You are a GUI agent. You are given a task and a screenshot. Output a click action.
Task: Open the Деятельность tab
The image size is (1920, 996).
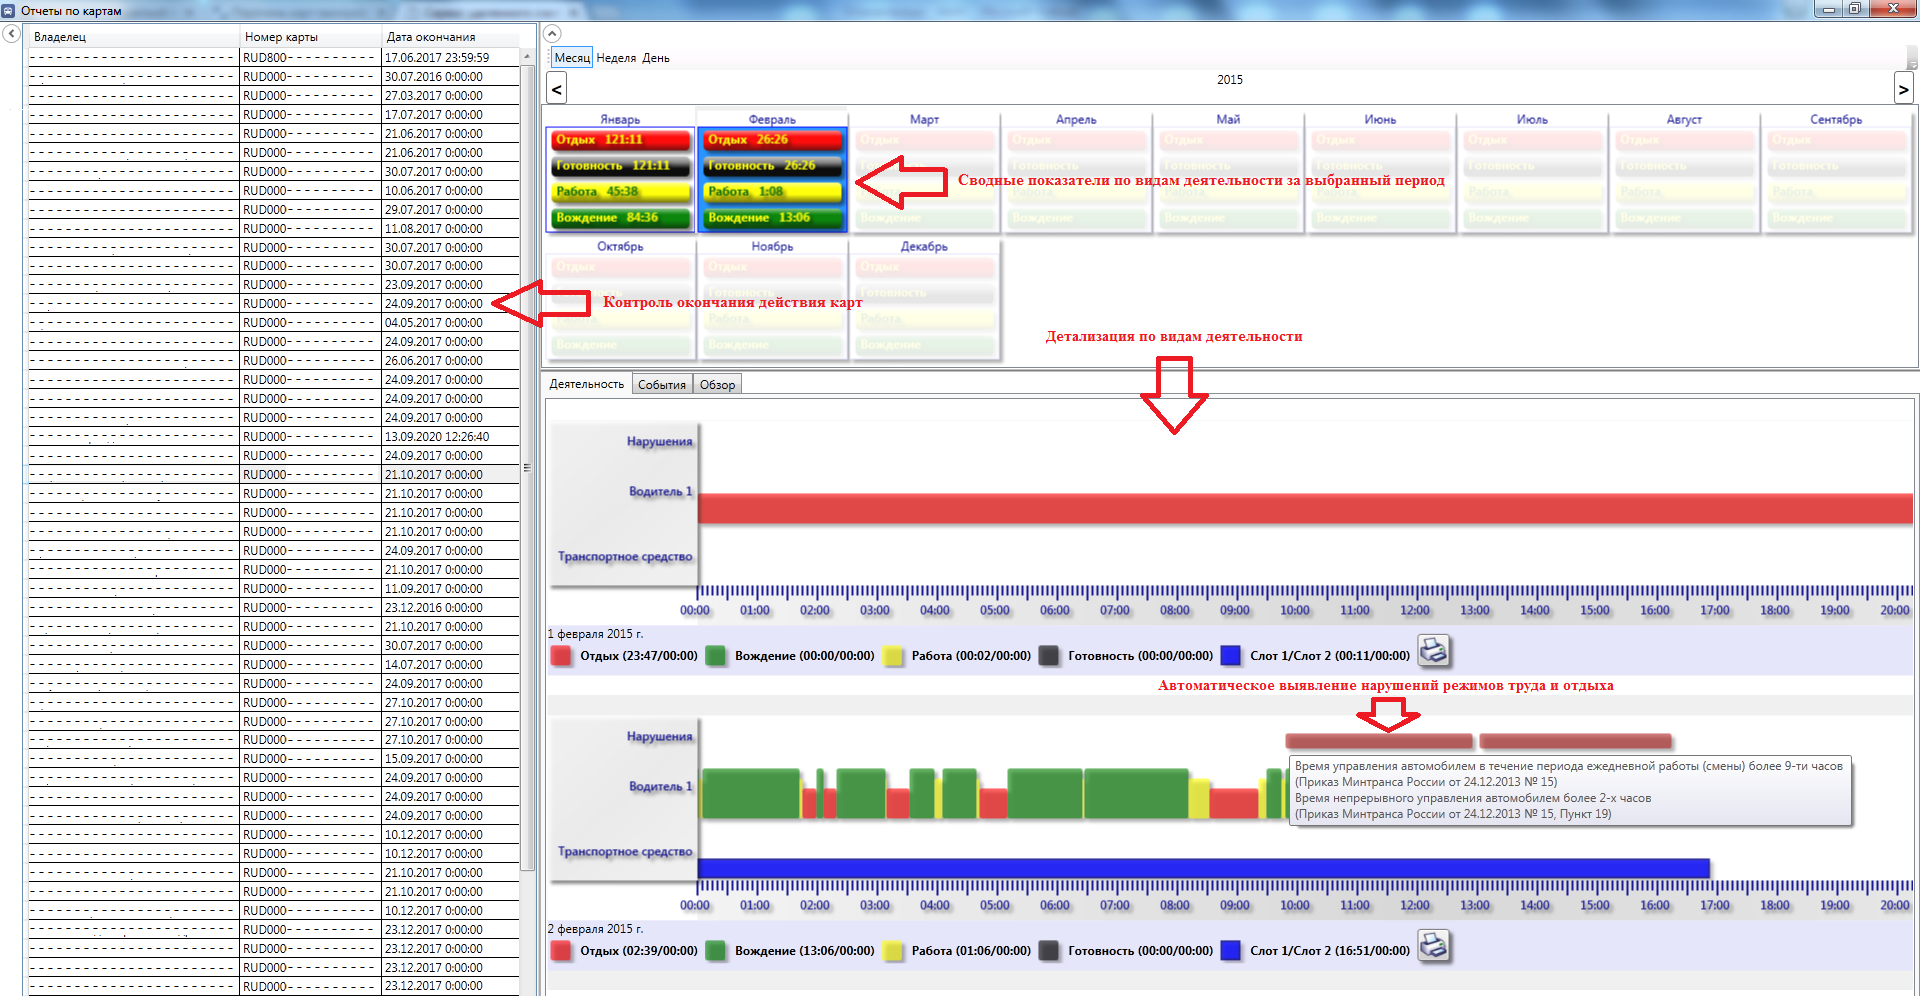click(586, 384)
